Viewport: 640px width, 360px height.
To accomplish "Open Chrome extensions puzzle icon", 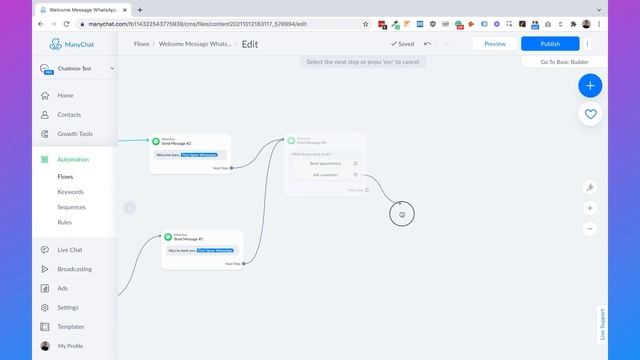I will [x=573, y=24].
